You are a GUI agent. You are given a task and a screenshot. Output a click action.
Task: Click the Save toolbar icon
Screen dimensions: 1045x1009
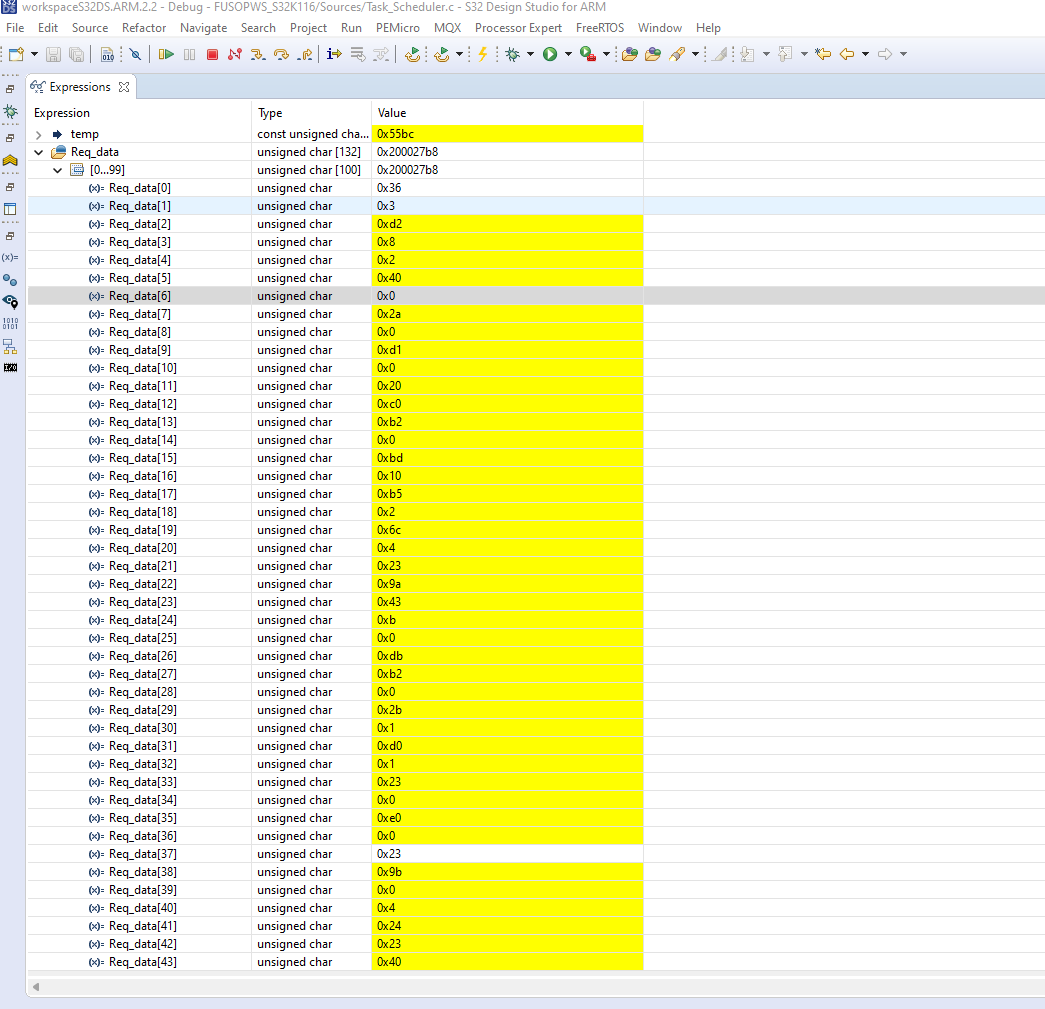tap(53, 54)
